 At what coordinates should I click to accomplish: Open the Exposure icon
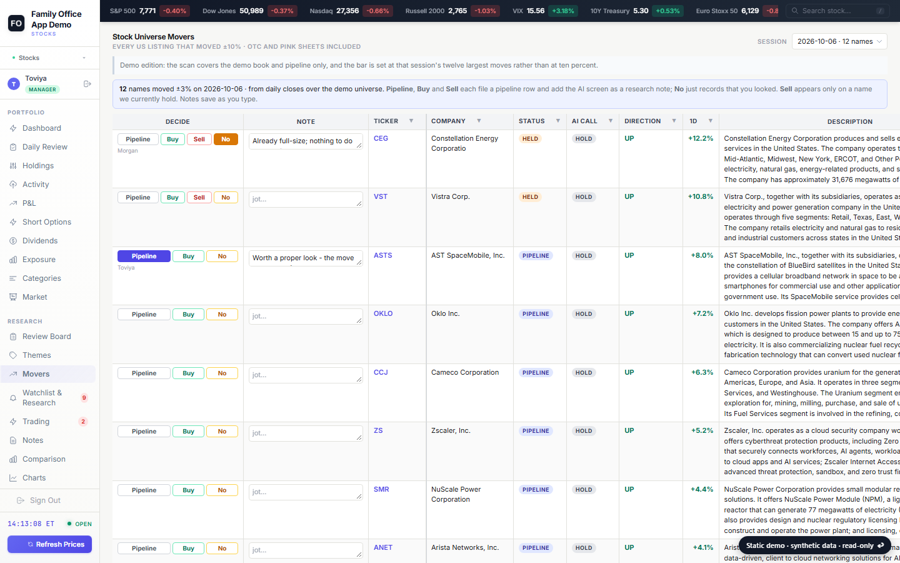[13, 259]
